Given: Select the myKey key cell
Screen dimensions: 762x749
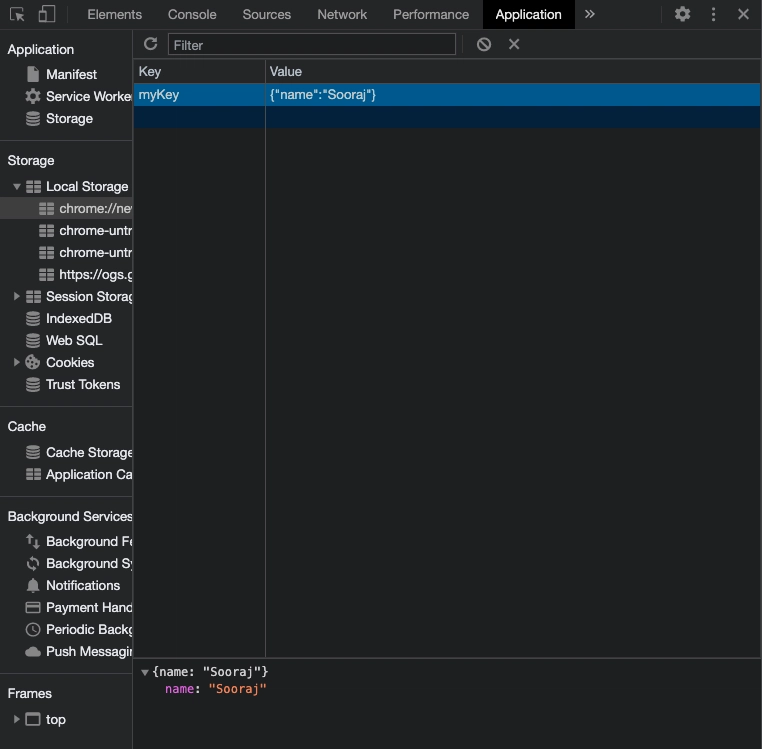Looking at the screenshot, I should 199,95.
